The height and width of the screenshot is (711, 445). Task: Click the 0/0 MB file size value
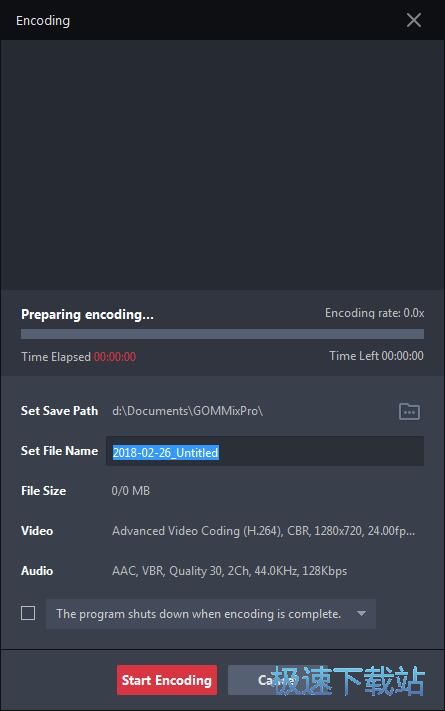pyautogui.click(x=131, y=491)
